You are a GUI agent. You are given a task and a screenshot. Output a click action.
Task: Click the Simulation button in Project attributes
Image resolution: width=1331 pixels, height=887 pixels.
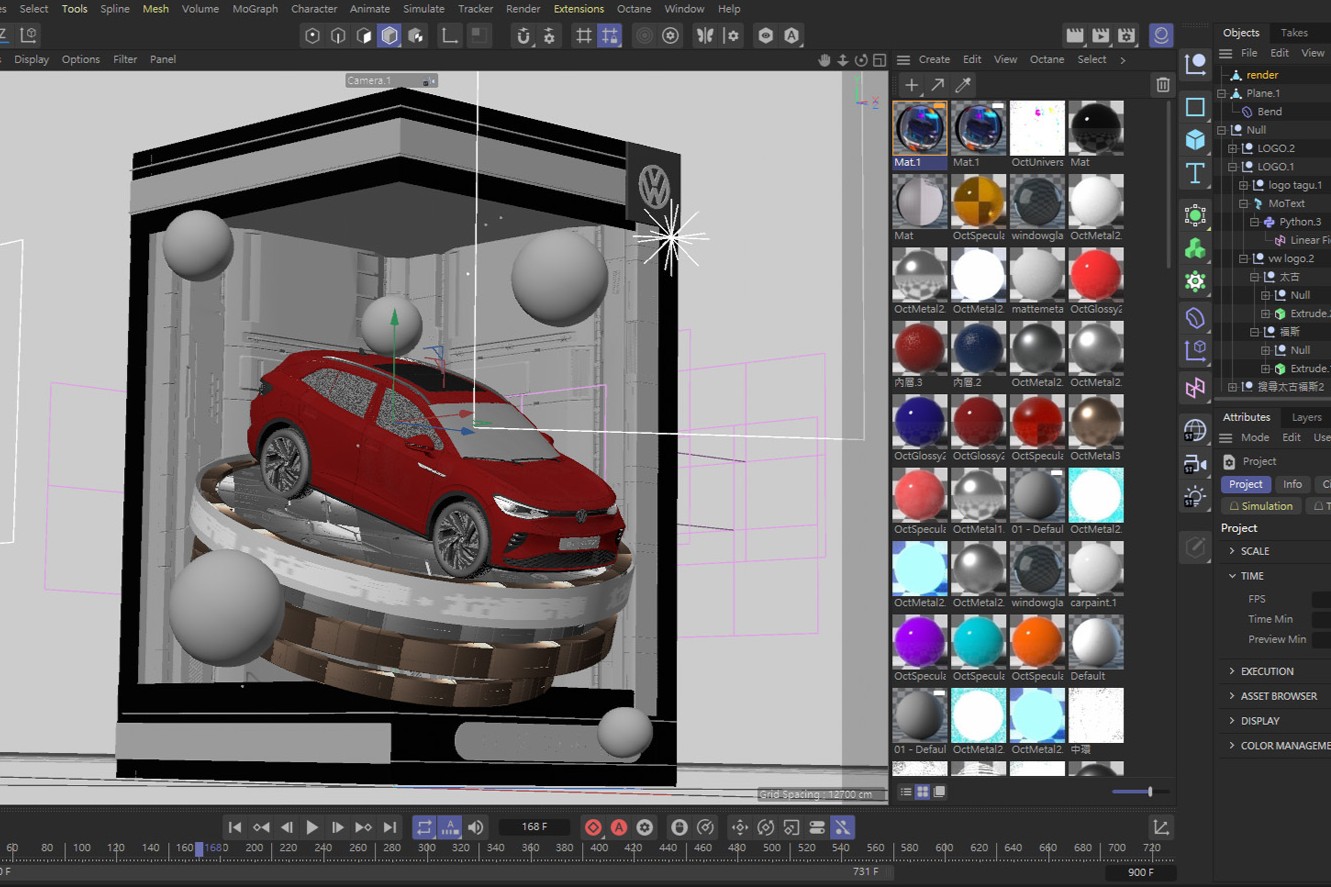coord(1260,506)
